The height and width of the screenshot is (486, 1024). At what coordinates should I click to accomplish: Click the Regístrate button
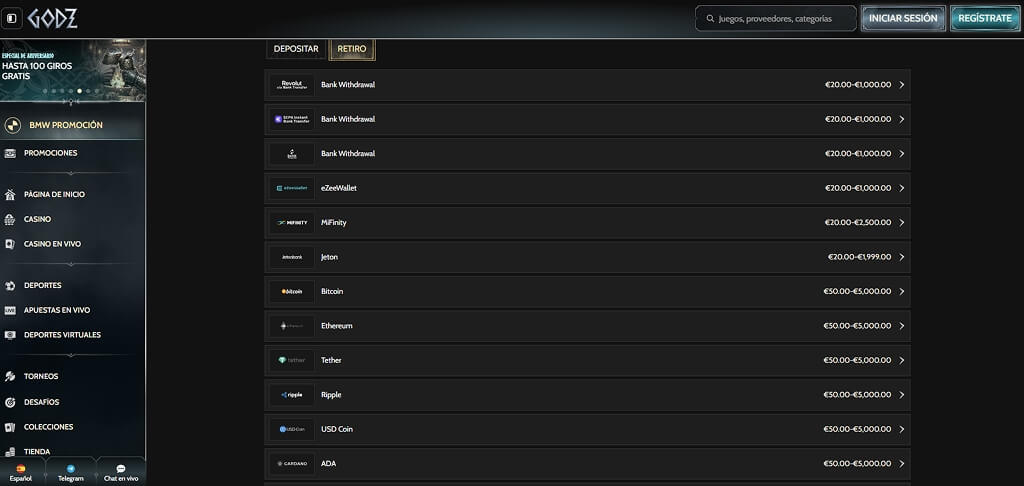(x=985, y=19)
